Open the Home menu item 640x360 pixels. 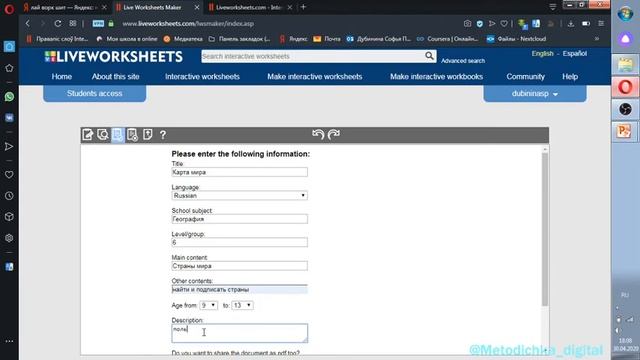point(62,77)
